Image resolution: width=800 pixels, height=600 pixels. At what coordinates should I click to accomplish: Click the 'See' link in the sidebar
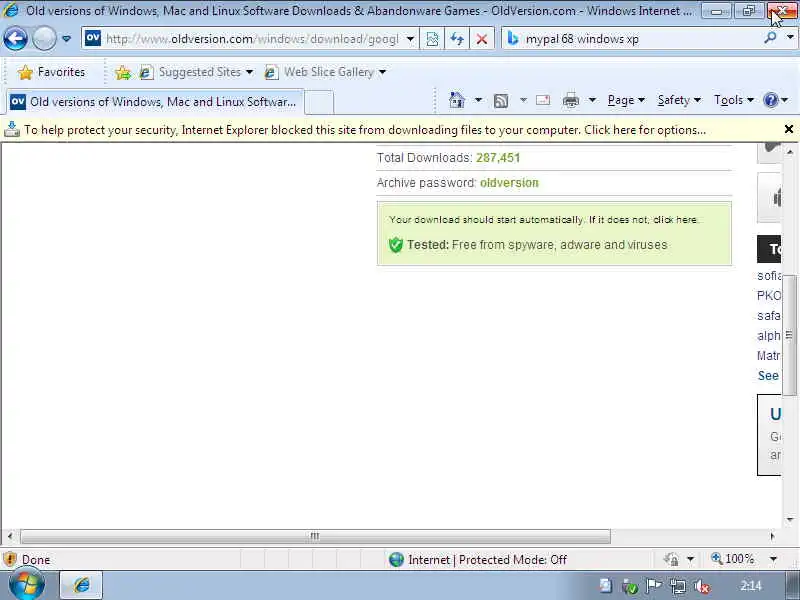pyautogui.click(x=768, y=376)
